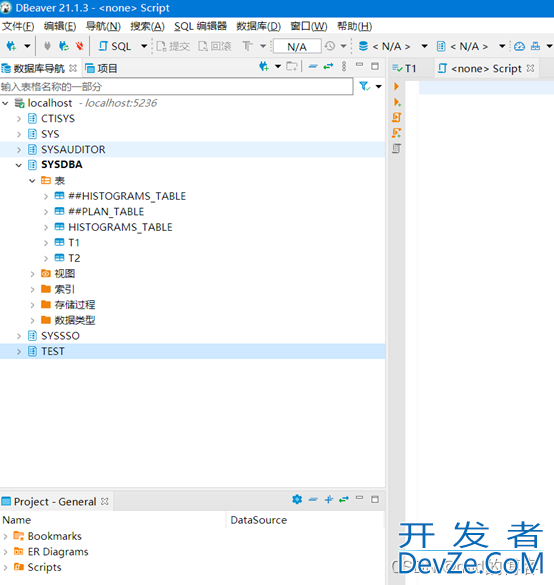This screenshot has height=585, width=554.
Task: Toggle link with editor in Project panel
Action: tap(344, 499)
